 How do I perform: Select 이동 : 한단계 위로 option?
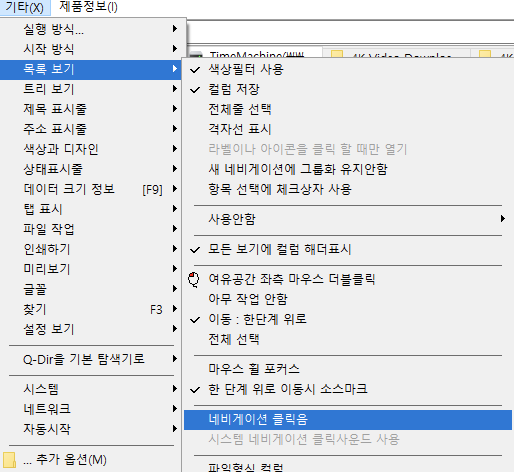(x=348, y=319)
